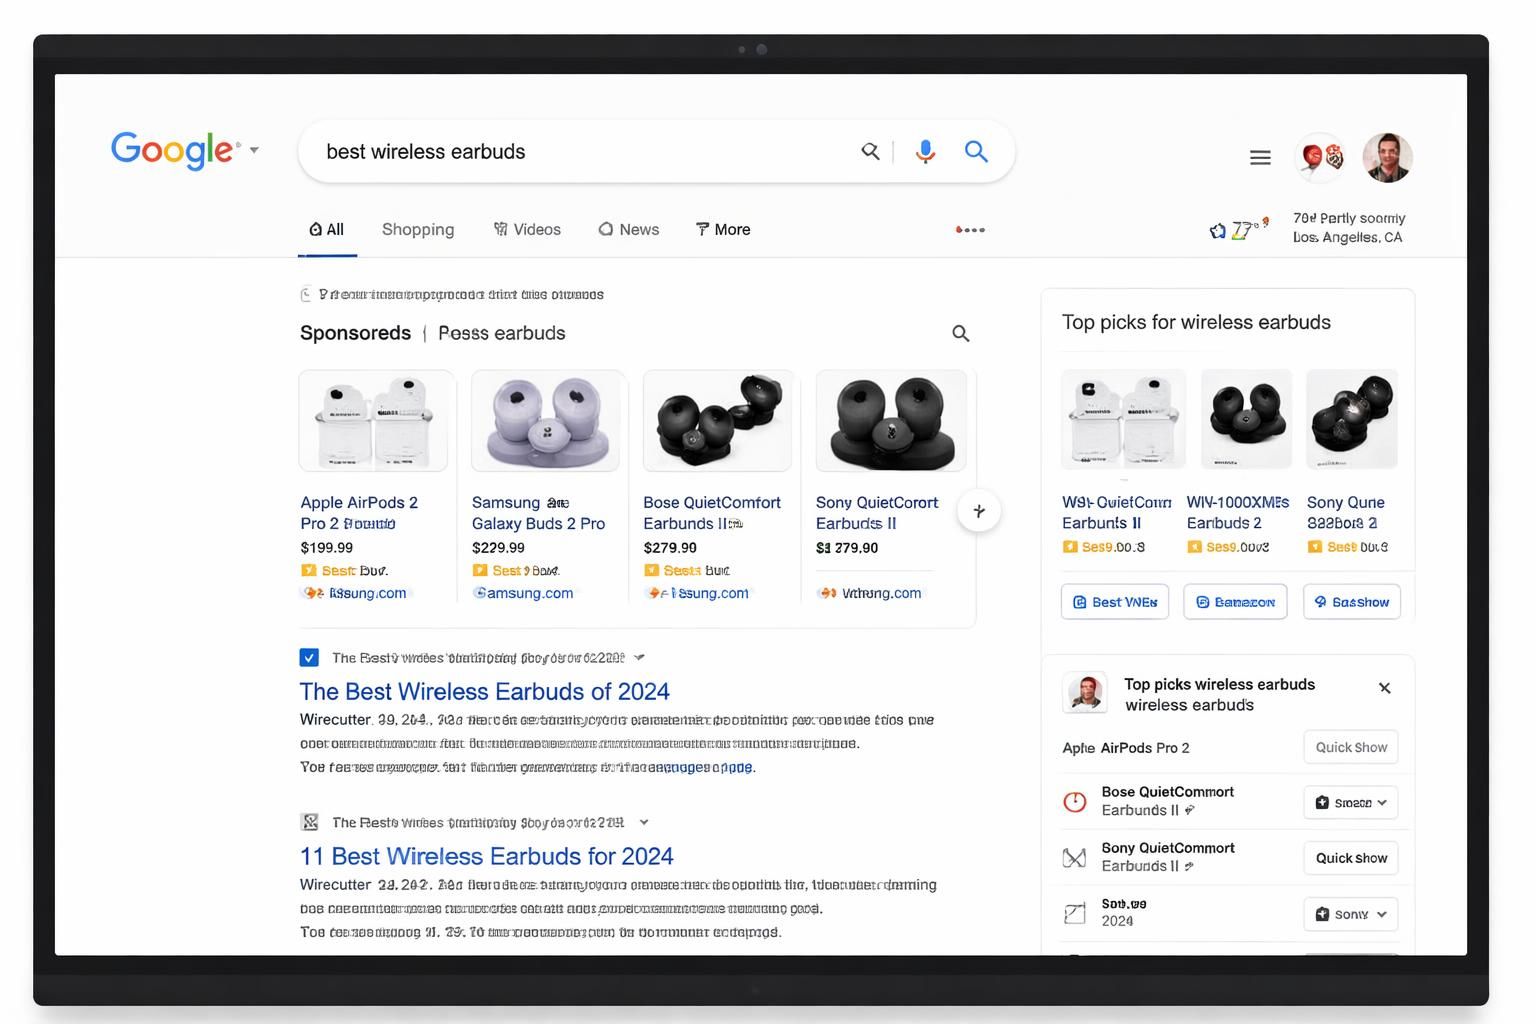Switch to the Videos tab

527,229
